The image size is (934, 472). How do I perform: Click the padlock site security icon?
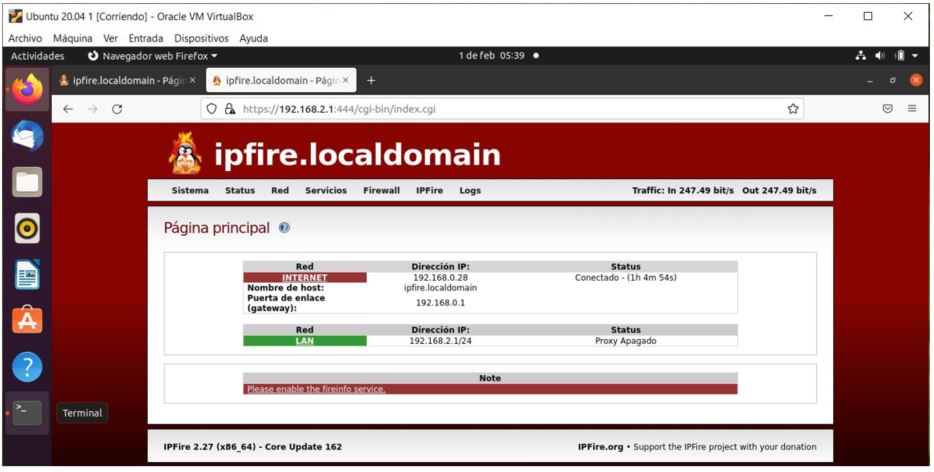(x=229, y=109)
